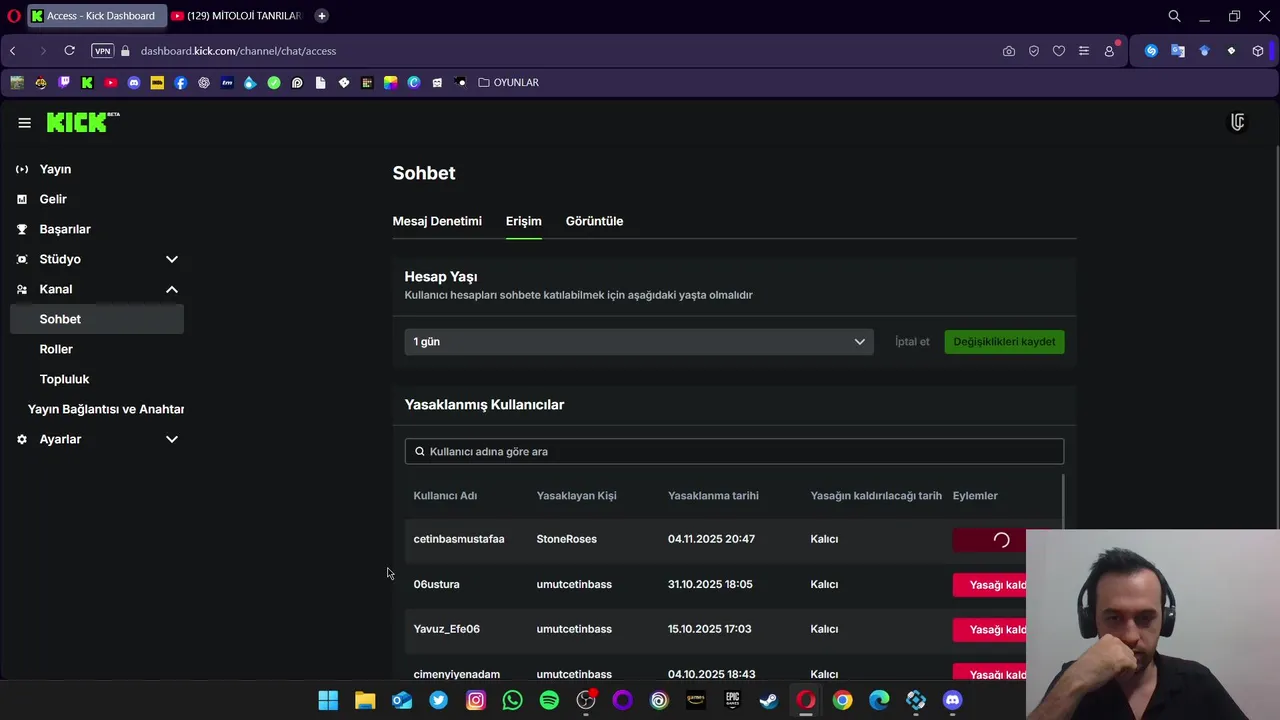The height and width of the screenshot is (720, 1280).
Task: Open the OYUNLAR bookmarks folder
Action: pos(508,83)
